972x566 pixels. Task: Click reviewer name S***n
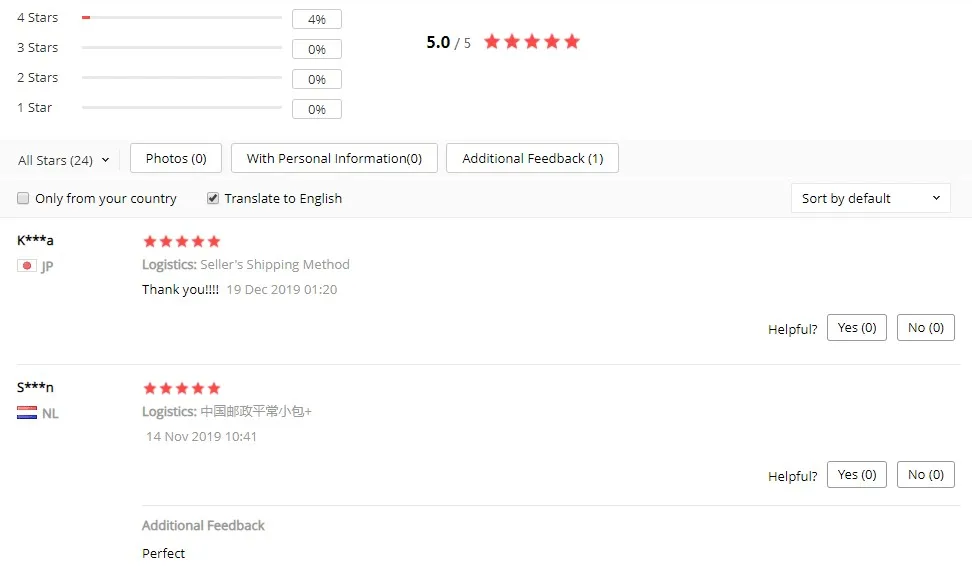35,387
